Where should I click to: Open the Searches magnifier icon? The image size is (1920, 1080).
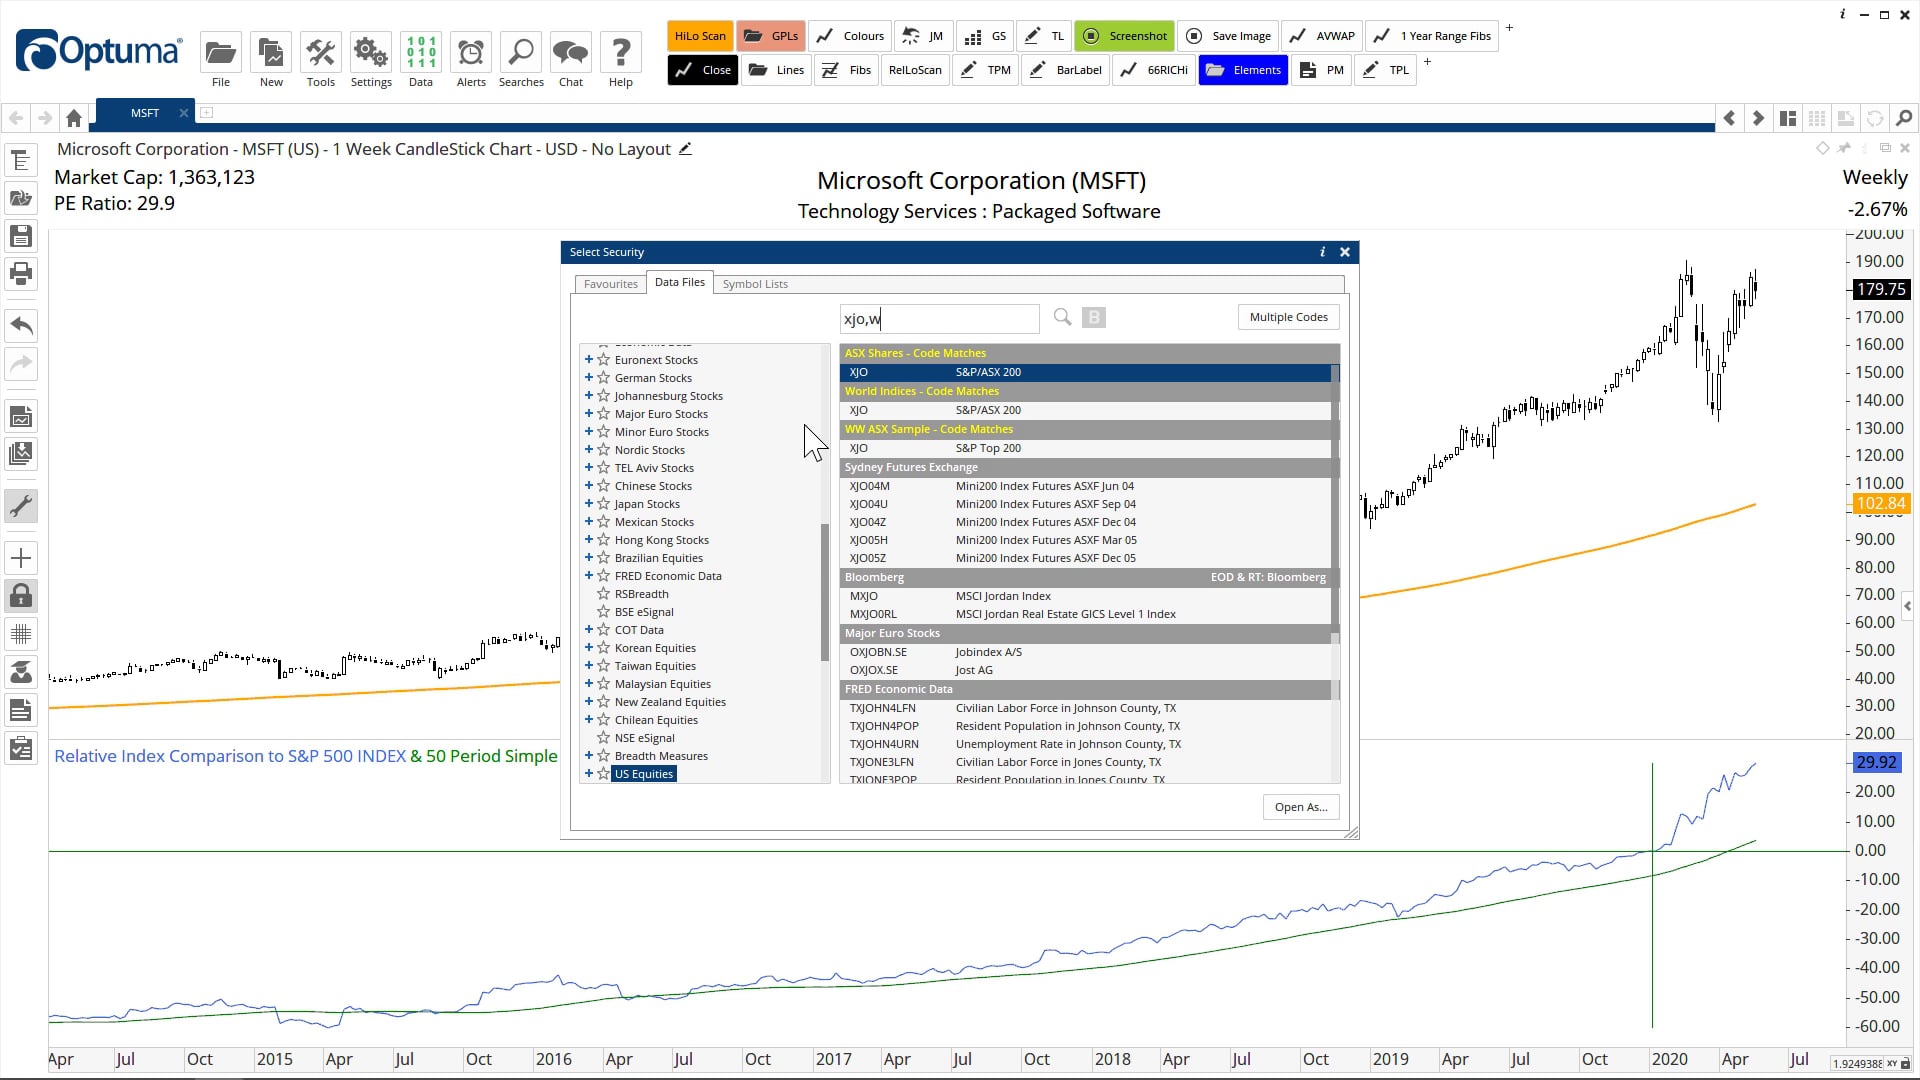coord(521,52)
